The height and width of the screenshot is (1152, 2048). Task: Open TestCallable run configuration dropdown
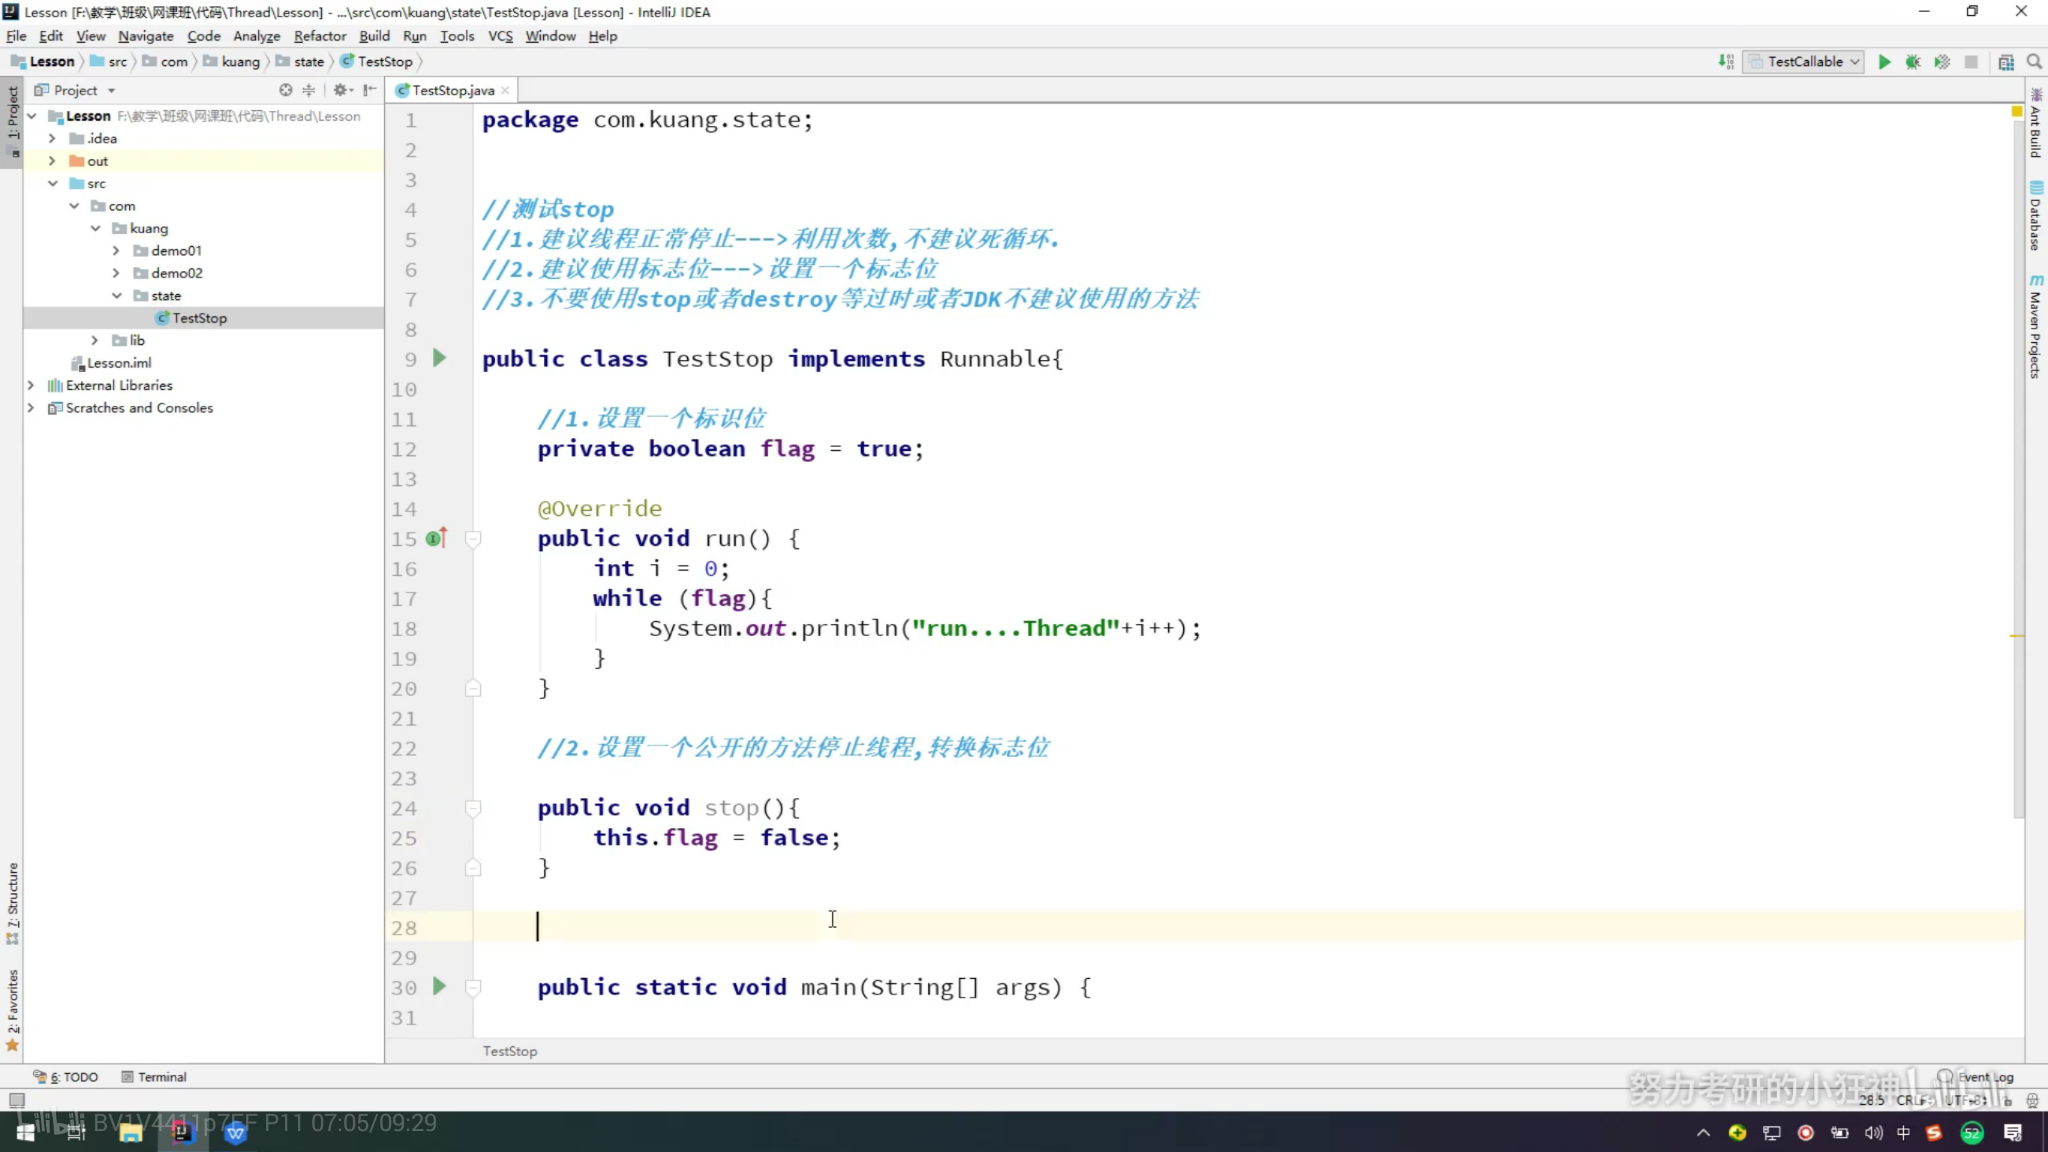pyautogui.click(x=1804, y=62)
